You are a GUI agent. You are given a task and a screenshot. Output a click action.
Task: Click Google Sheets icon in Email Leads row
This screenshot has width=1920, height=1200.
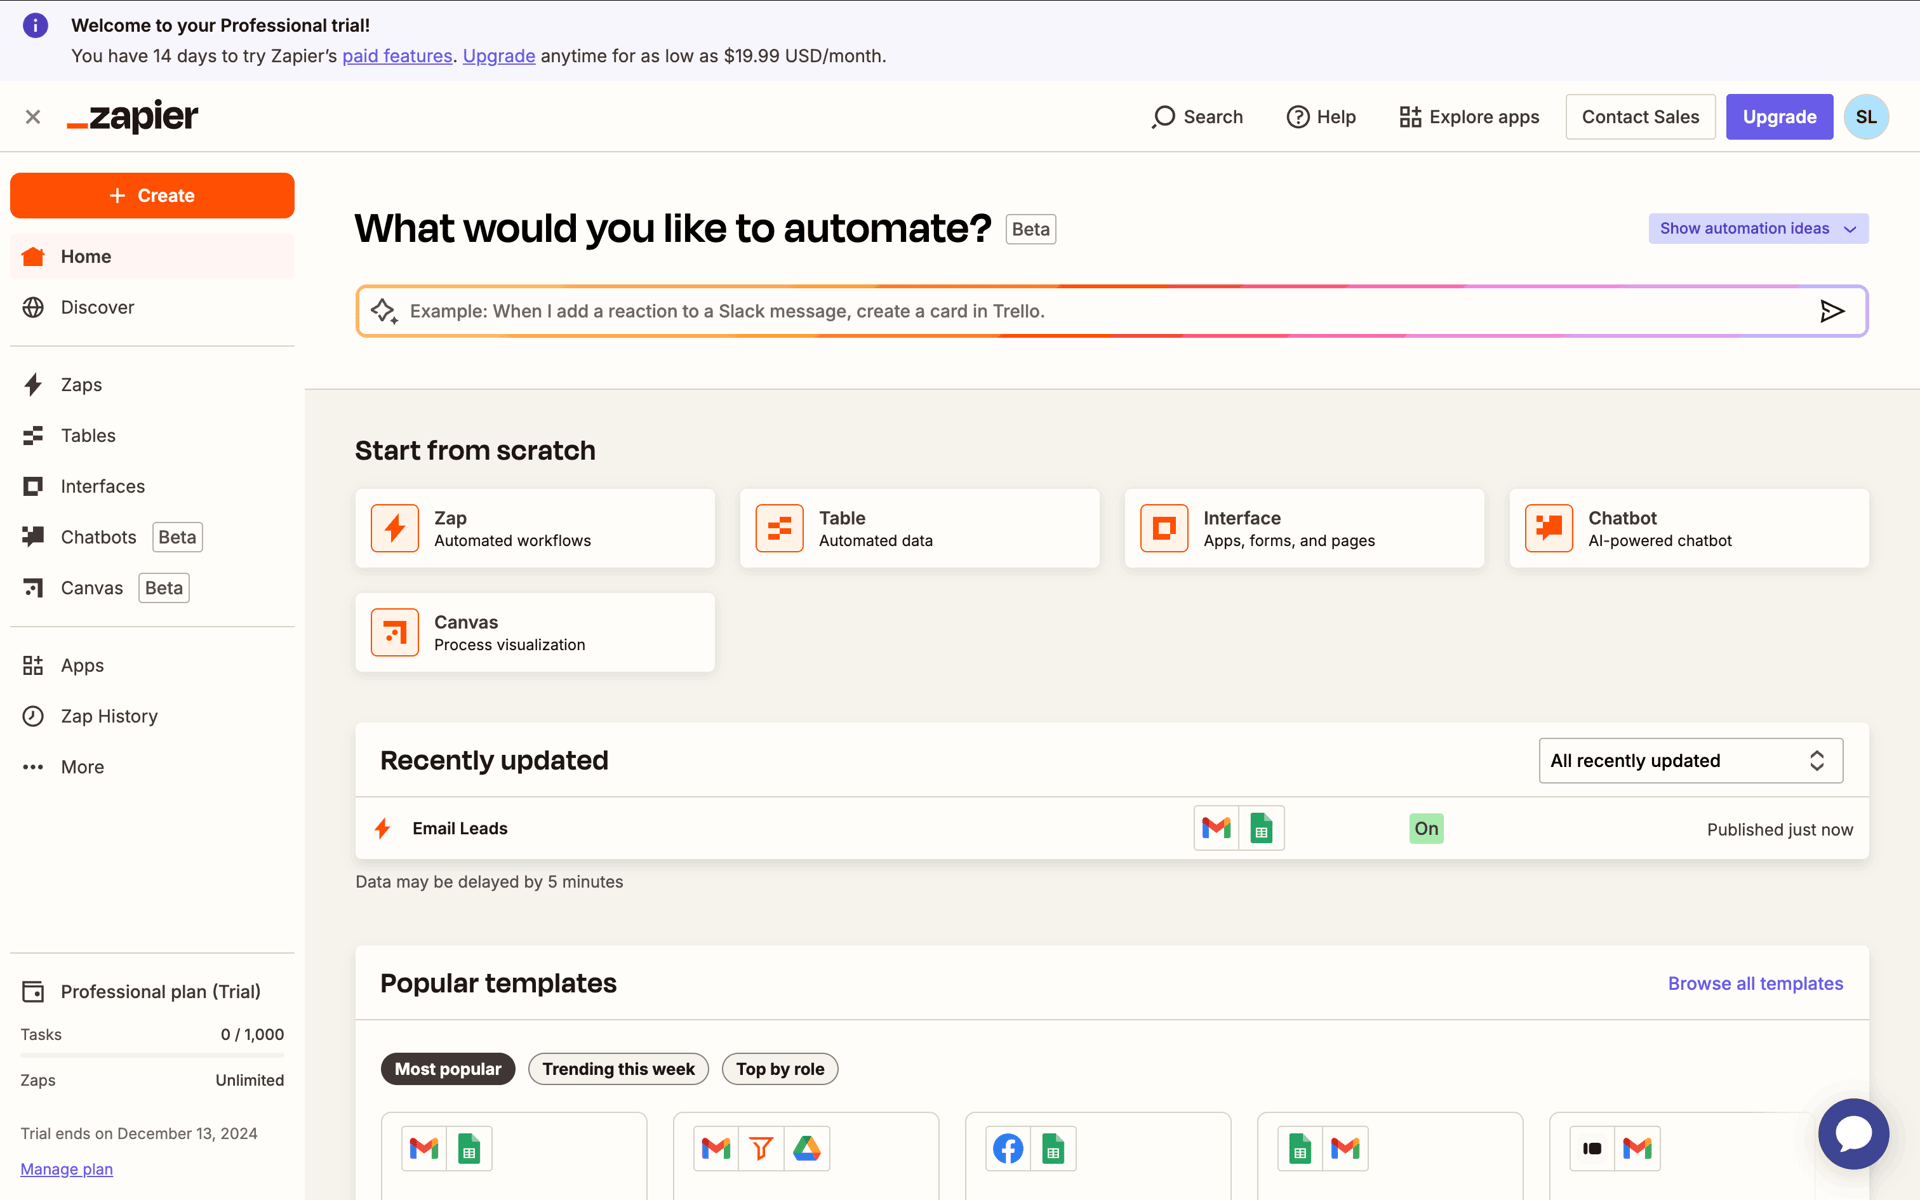point(1261,828)
